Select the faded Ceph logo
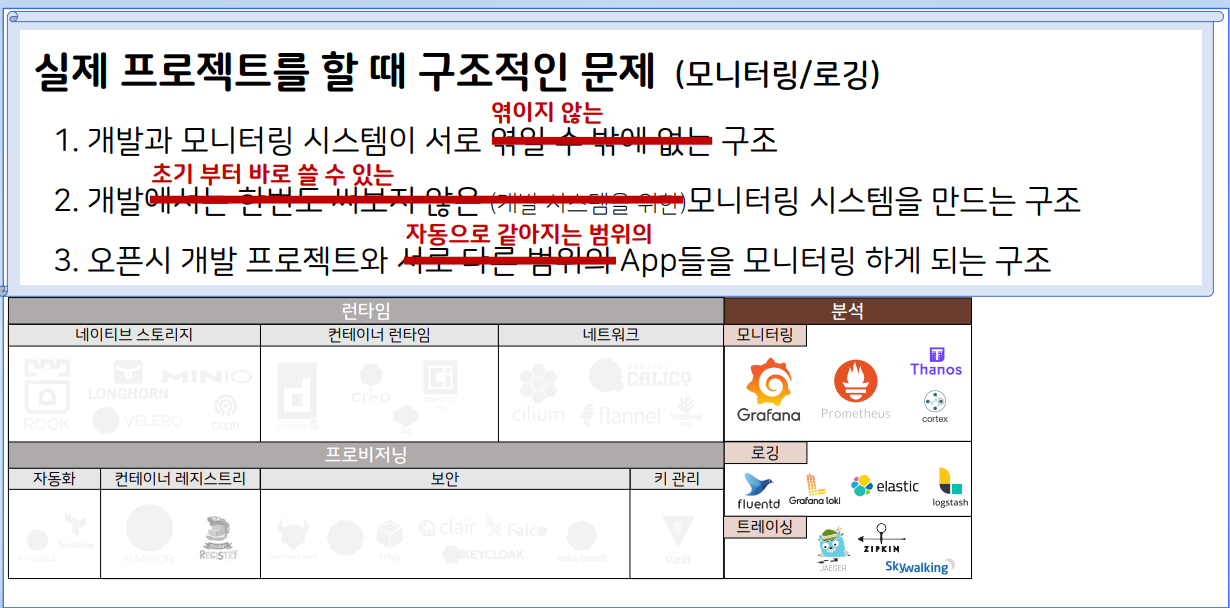This screenshot has height=608, width=1230. point(226,412)
